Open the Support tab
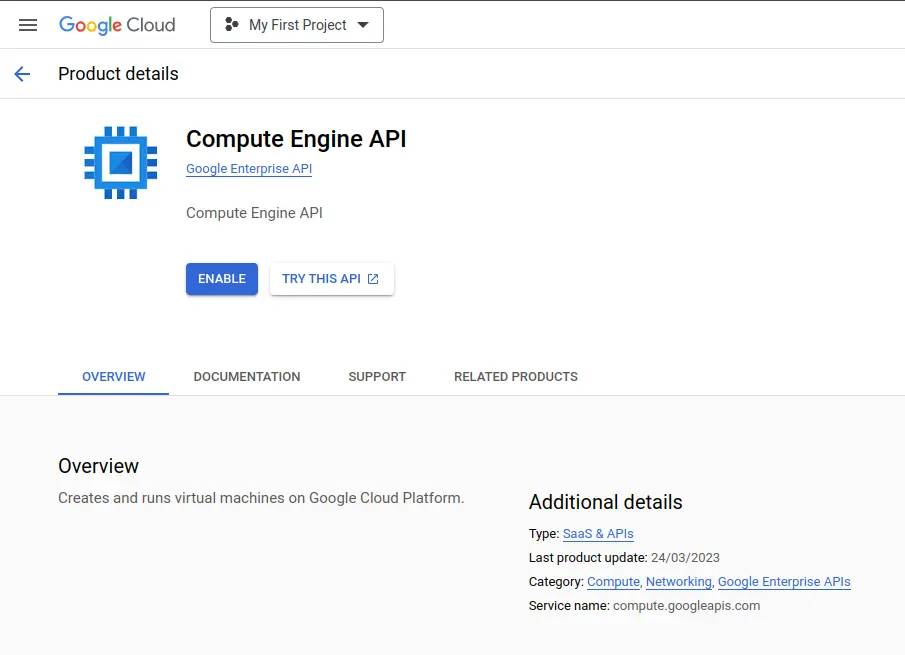The width and height of the screenshot is (905, 655). pos(377,377)
